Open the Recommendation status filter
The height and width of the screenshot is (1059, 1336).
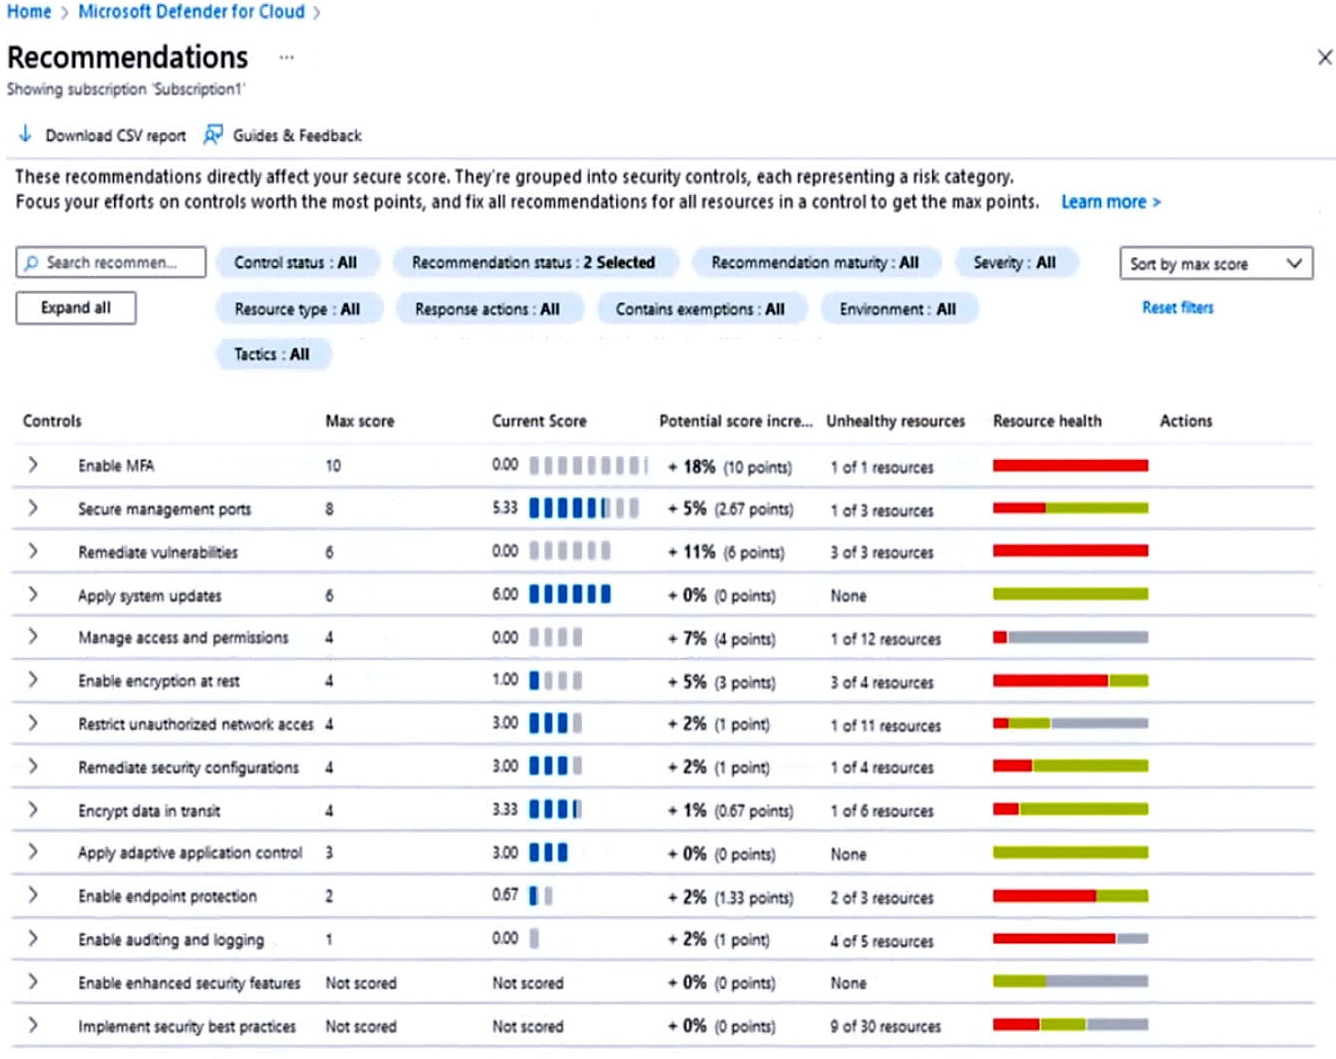coord(533,263)
